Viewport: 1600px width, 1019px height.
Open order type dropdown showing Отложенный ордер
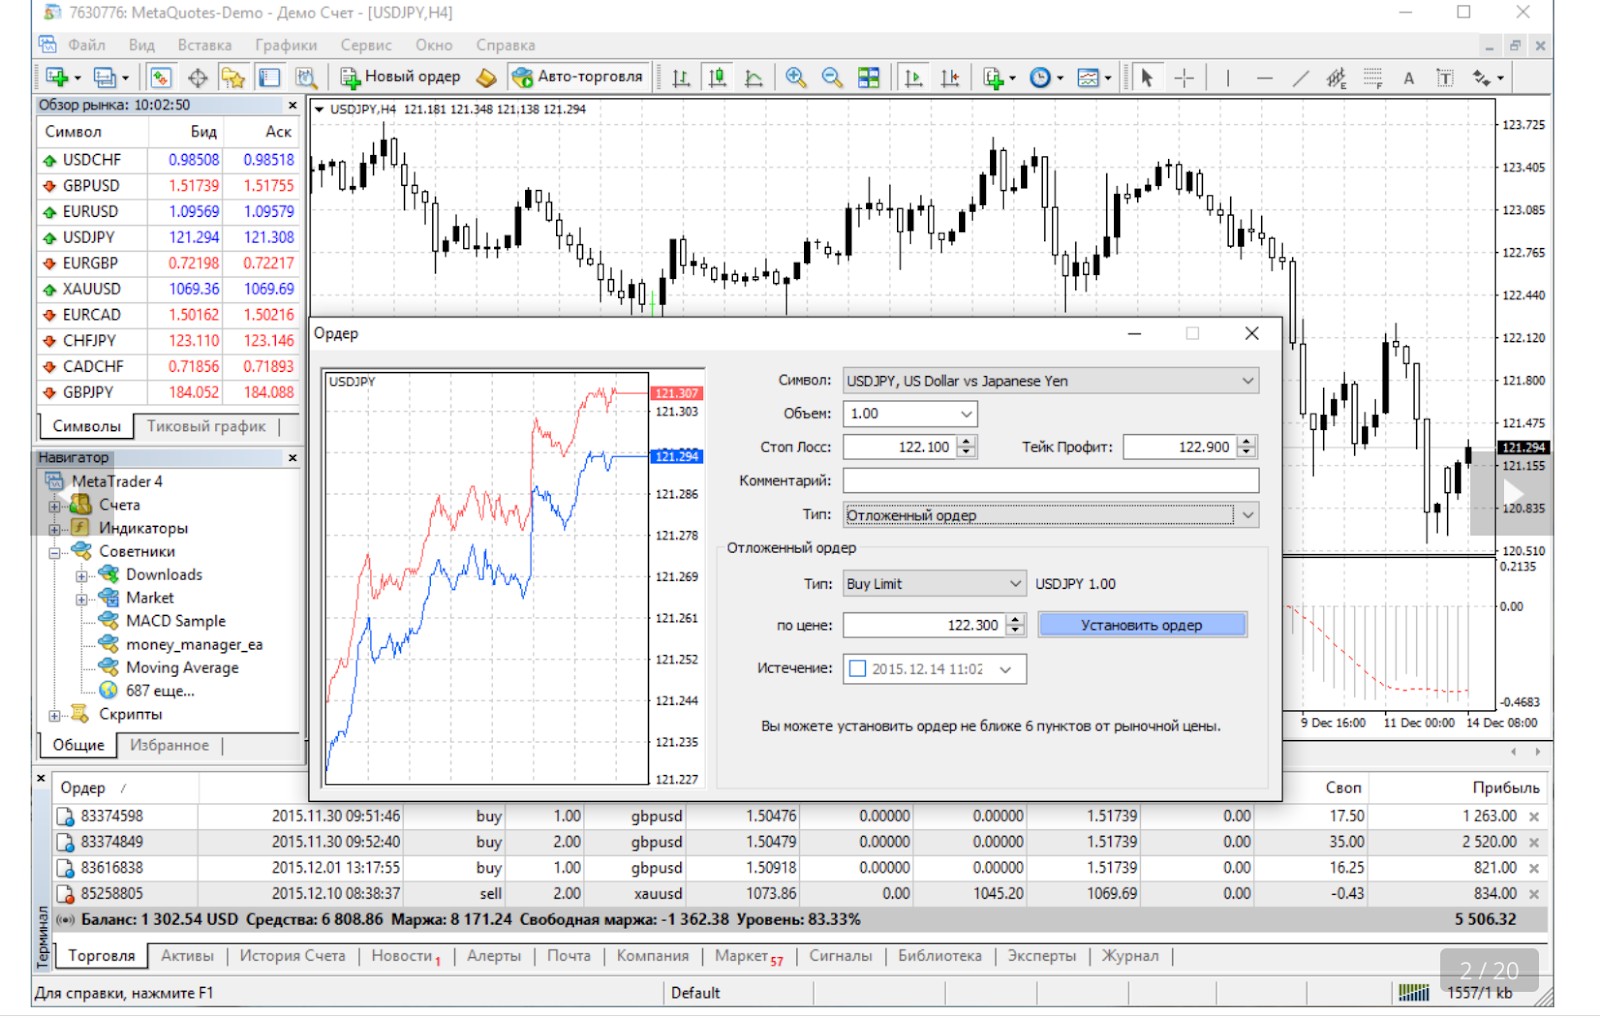[x=1247, y=515]
